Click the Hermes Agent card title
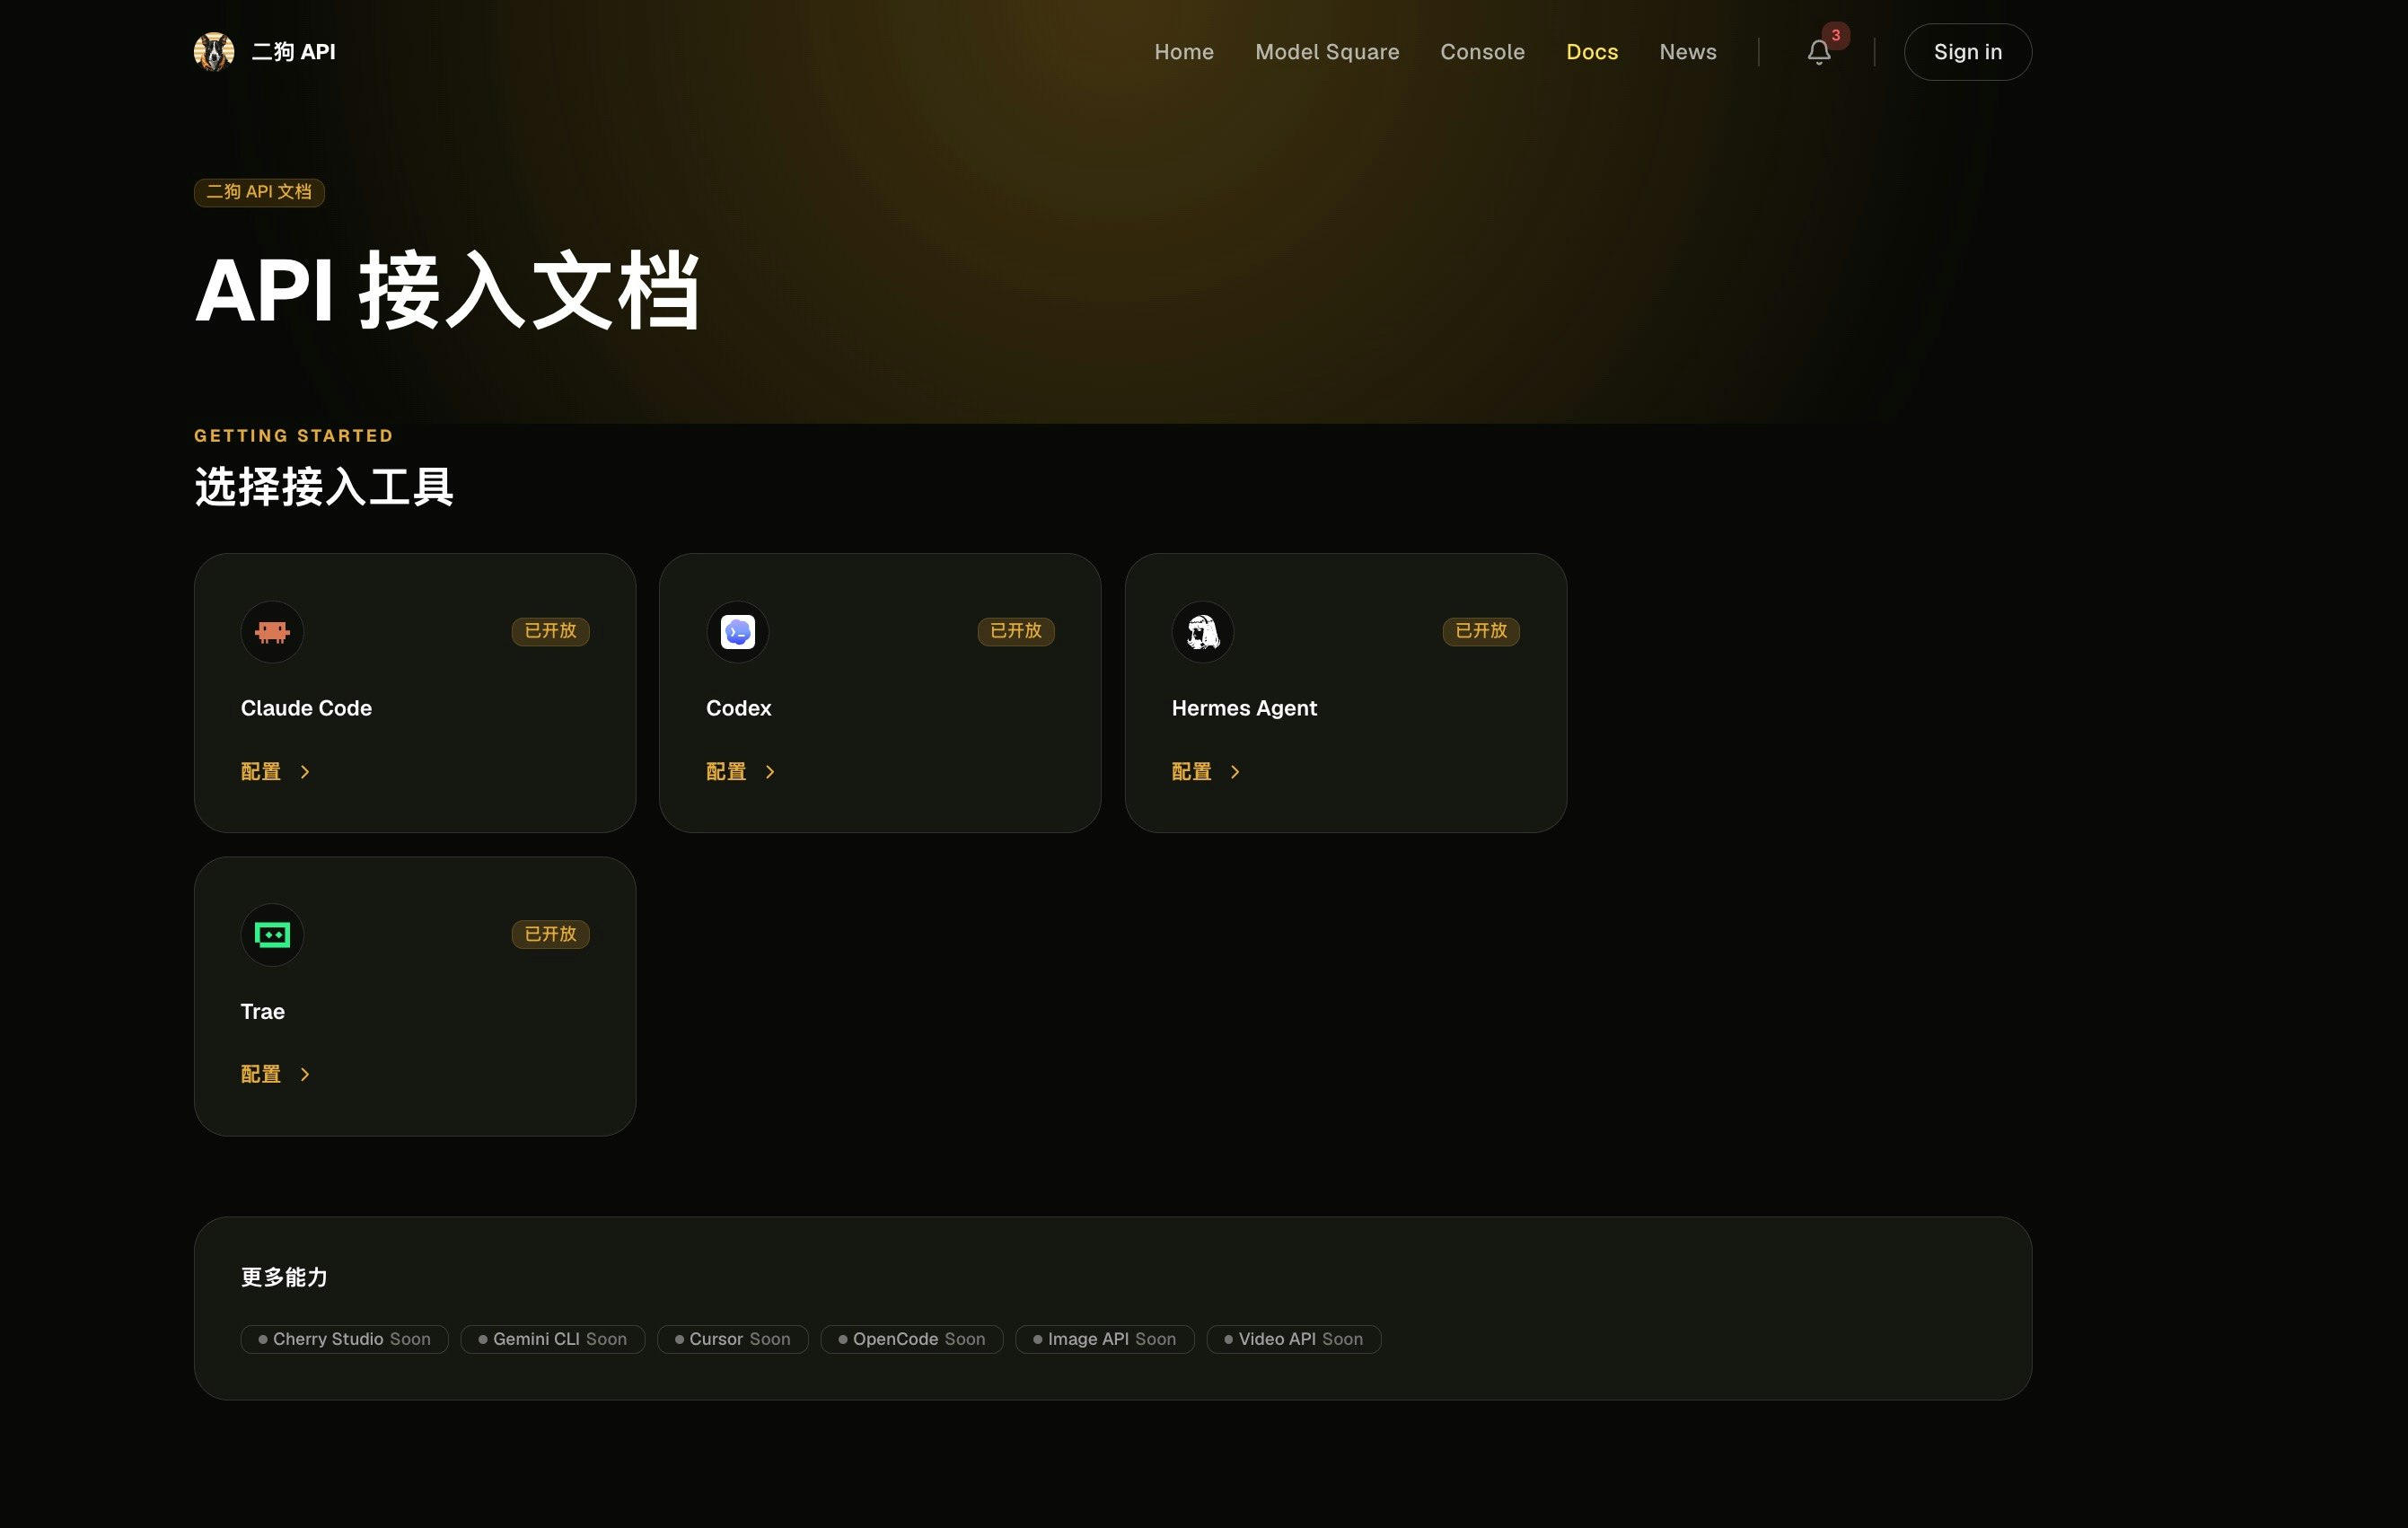Viewport: 2408px width, 1528px height. (1244, 709)
